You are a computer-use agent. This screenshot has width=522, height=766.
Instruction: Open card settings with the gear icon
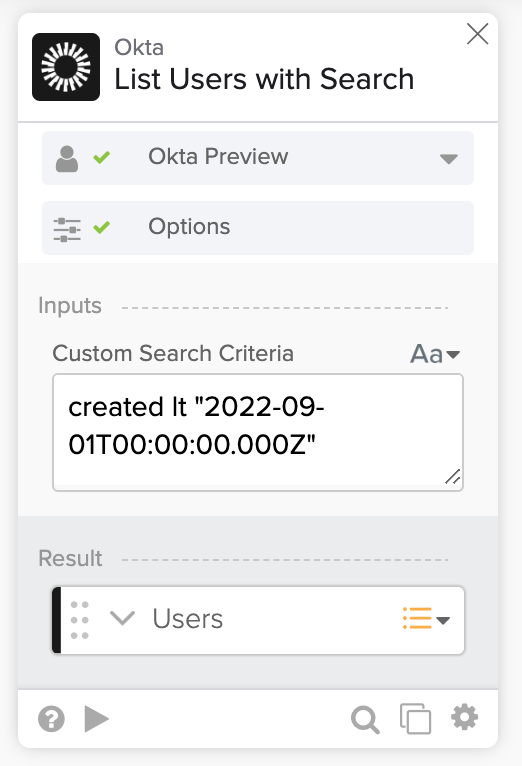point(464,717)
